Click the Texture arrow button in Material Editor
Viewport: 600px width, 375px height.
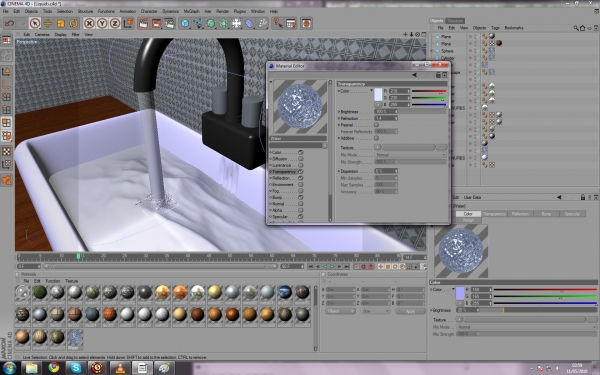coord(378,147)
